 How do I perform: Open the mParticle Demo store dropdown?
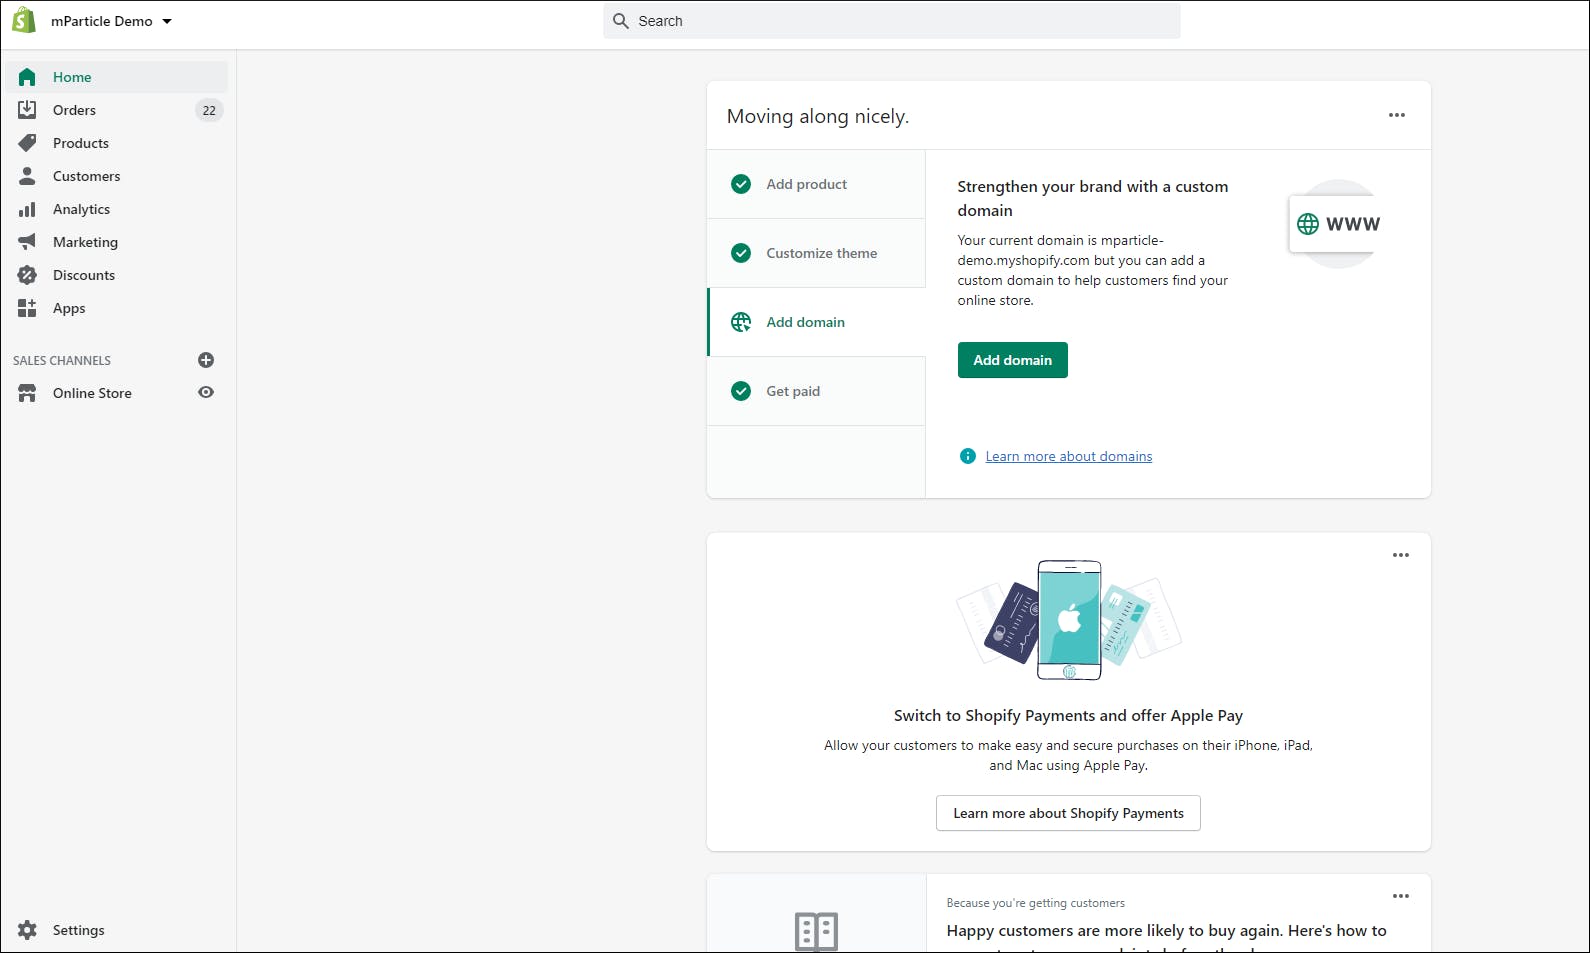pos(111,21)
